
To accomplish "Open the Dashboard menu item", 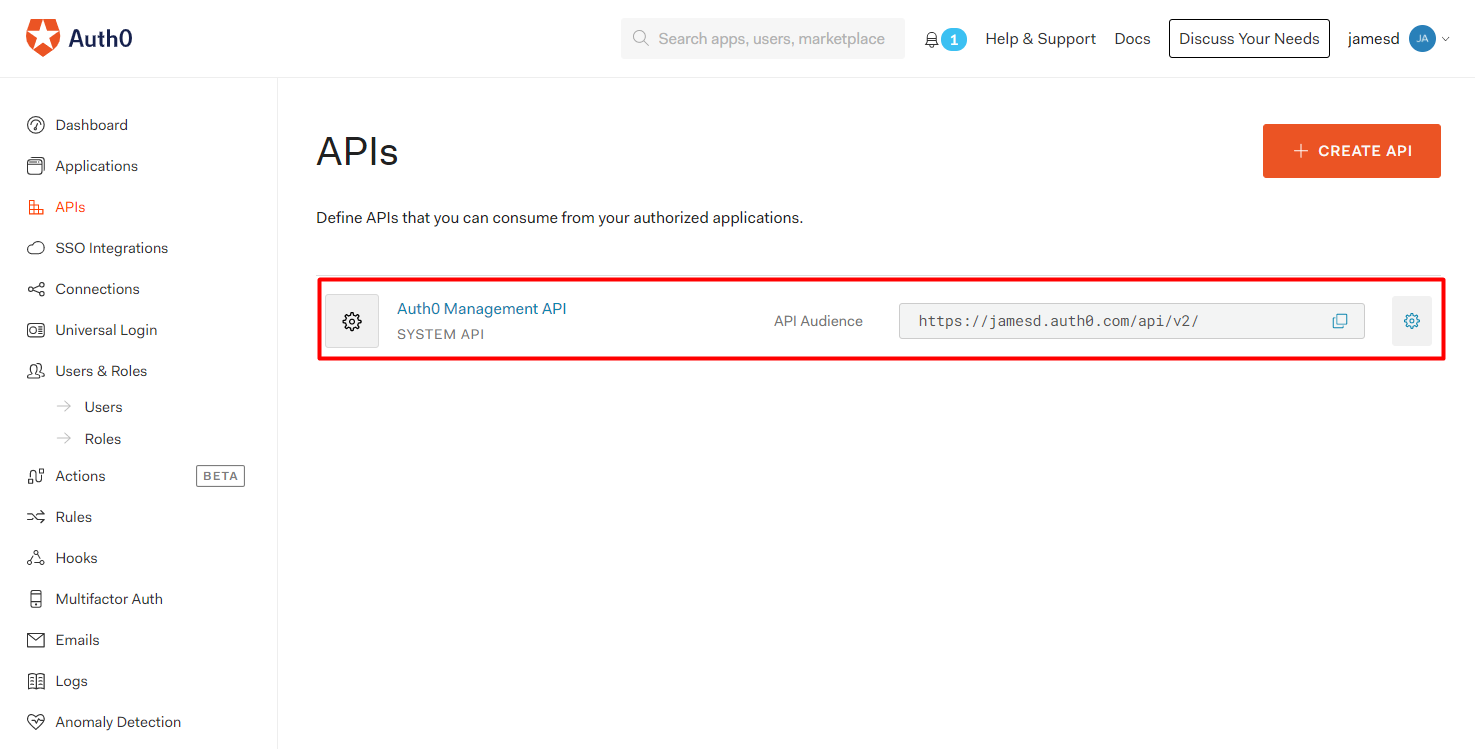I will click(x=92, y=125).
